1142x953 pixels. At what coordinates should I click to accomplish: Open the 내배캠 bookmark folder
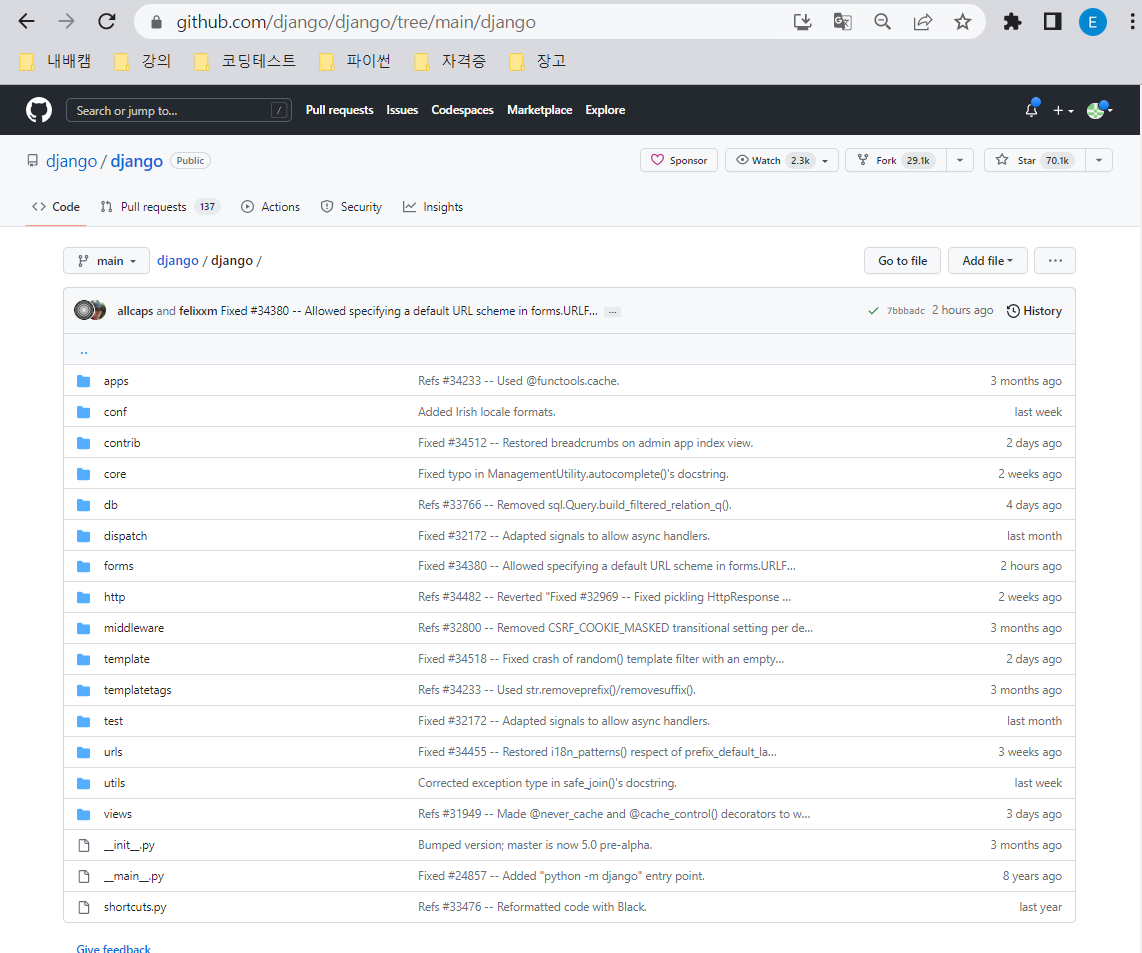click(55, 61)
